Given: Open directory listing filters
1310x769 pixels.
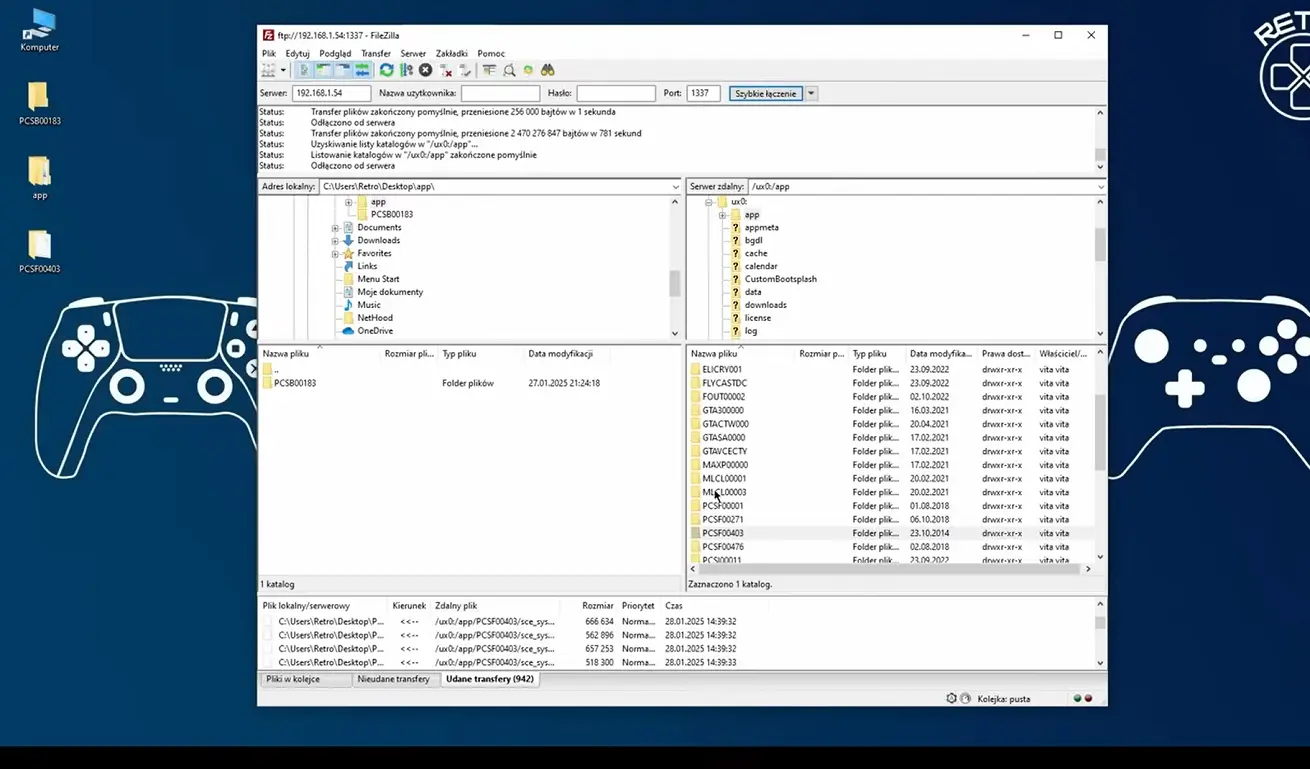Looking at the screenshot, I should pyautogui.click(x=488, y=70).
